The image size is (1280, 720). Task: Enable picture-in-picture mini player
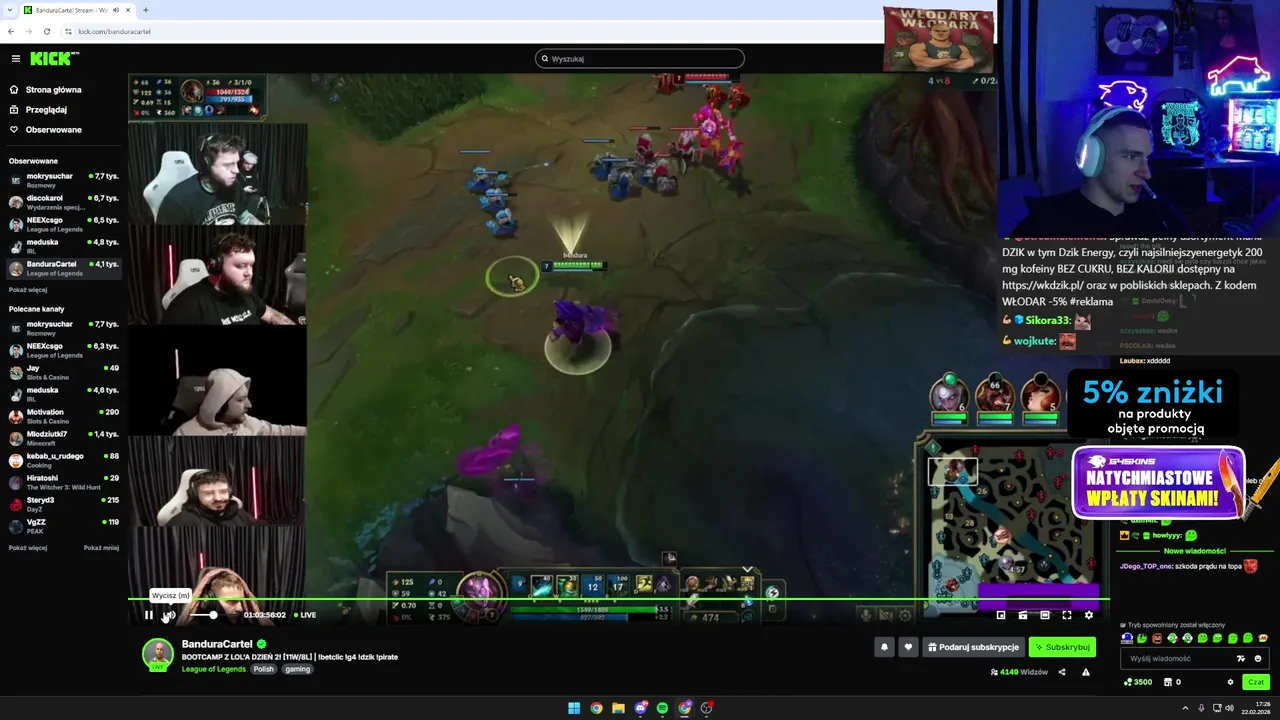pyautogui.click(x=1001, y=615)
